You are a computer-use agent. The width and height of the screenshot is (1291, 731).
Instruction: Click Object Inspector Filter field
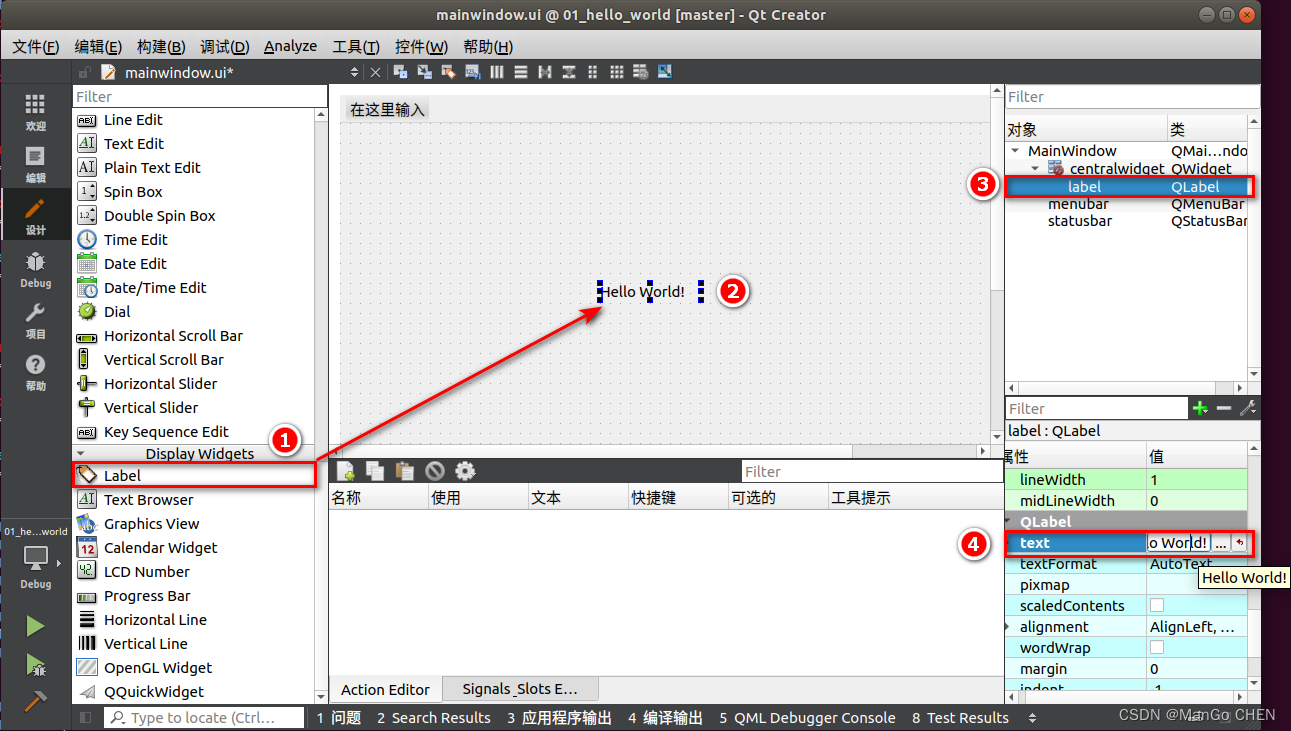[x=1132, y=97]
